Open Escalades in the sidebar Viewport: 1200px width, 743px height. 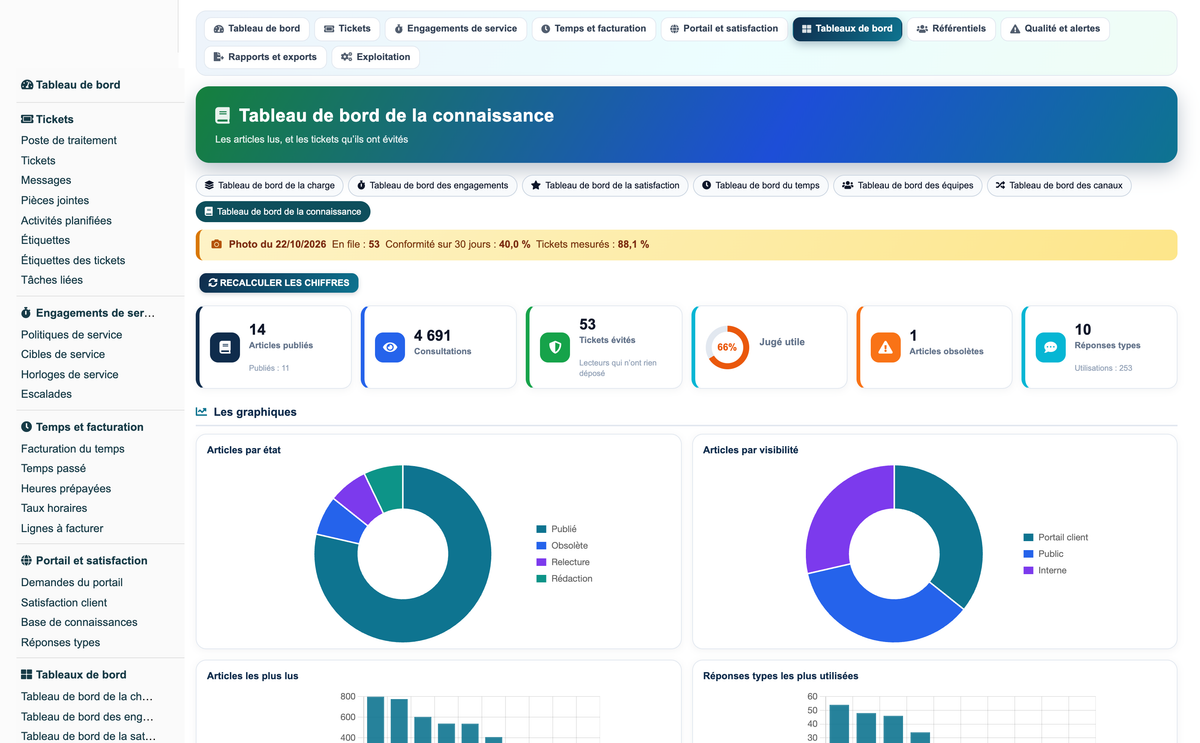click(46, 394)
